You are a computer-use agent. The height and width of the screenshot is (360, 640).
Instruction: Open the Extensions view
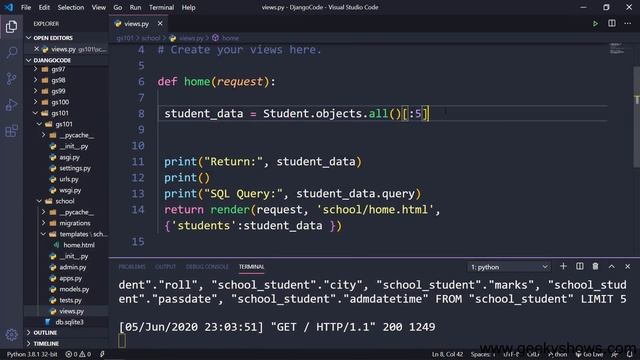pos(11,131)
